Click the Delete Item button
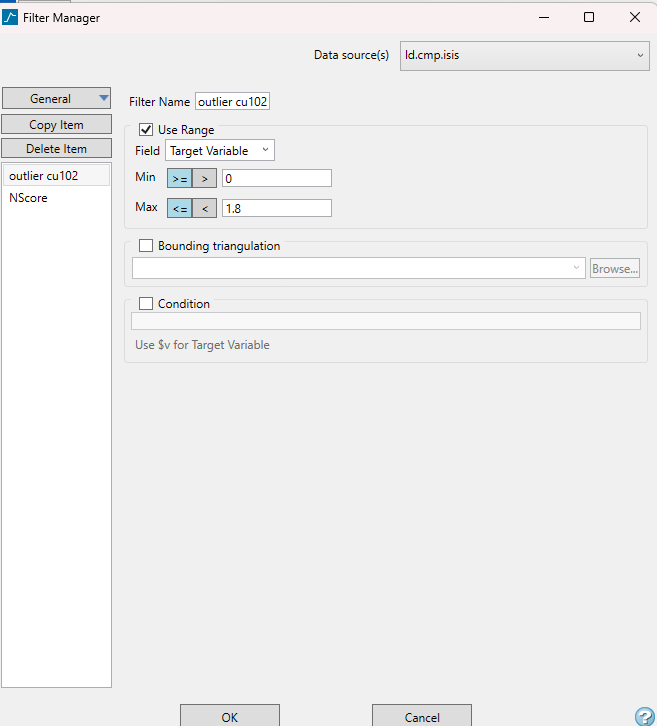Image resolution: width=657 pixels, height=726 pixels. (56, 149)
